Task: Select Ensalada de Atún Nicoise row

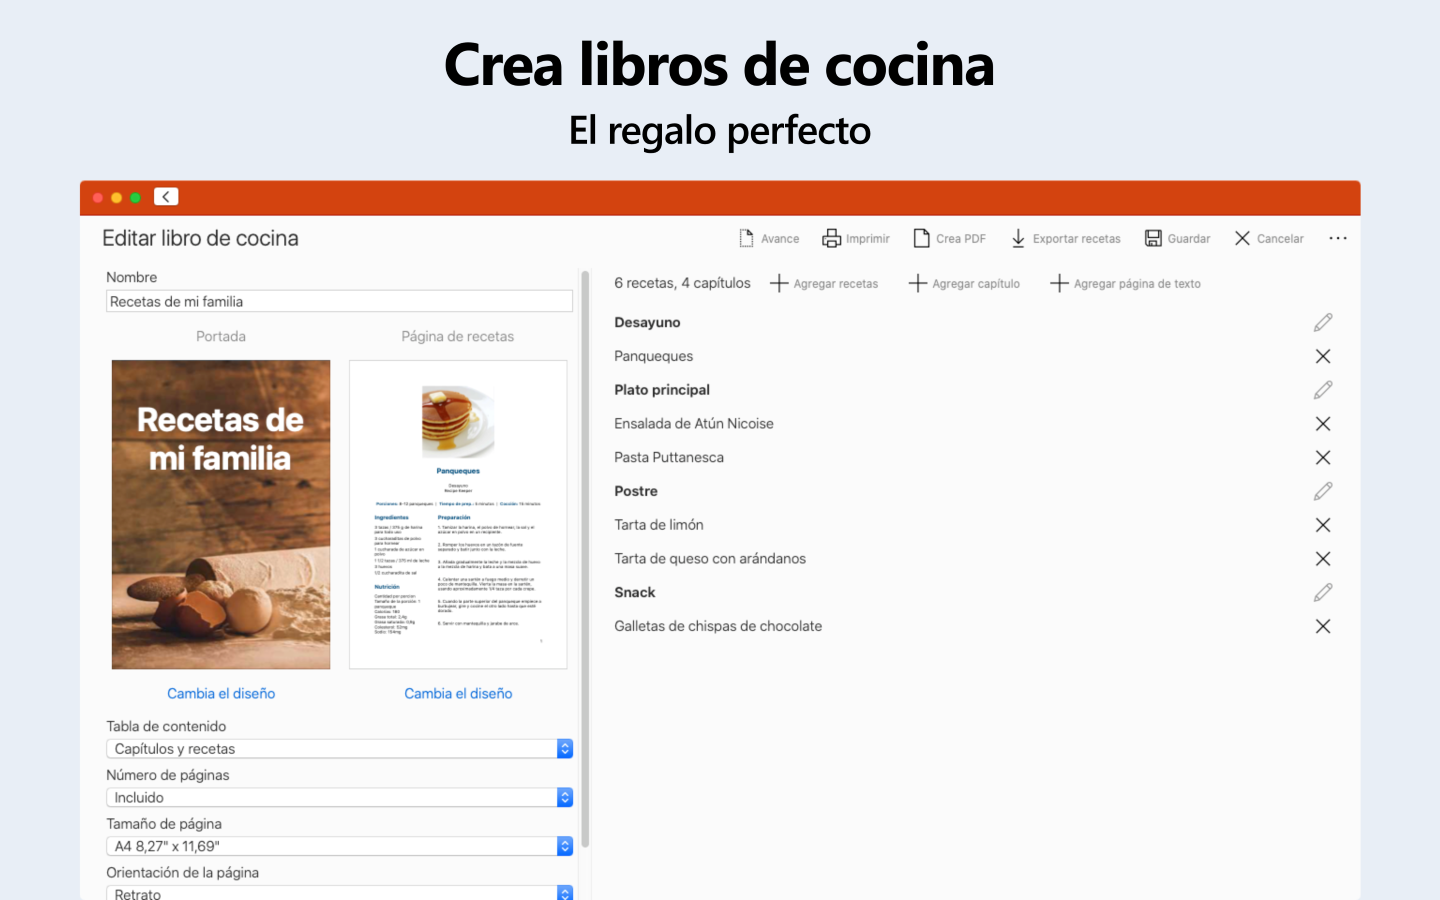Action: pos(973,424)
